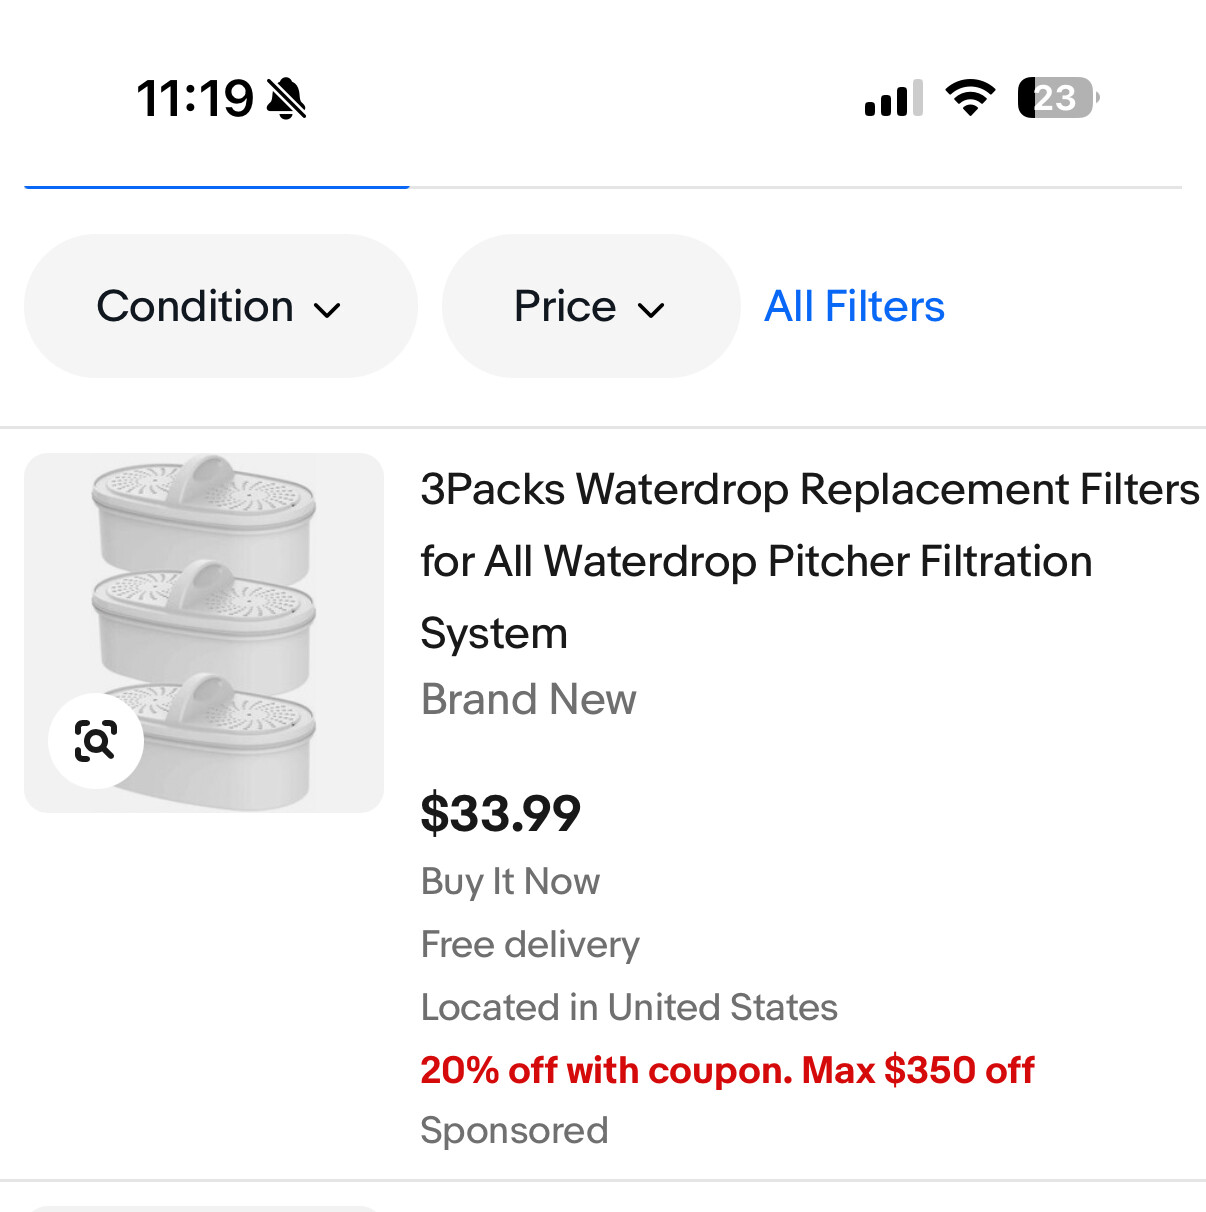Screen dimensions: 1206x1212
Task: Tap the 11:19 clock in status bar
Action: (195, 99)
